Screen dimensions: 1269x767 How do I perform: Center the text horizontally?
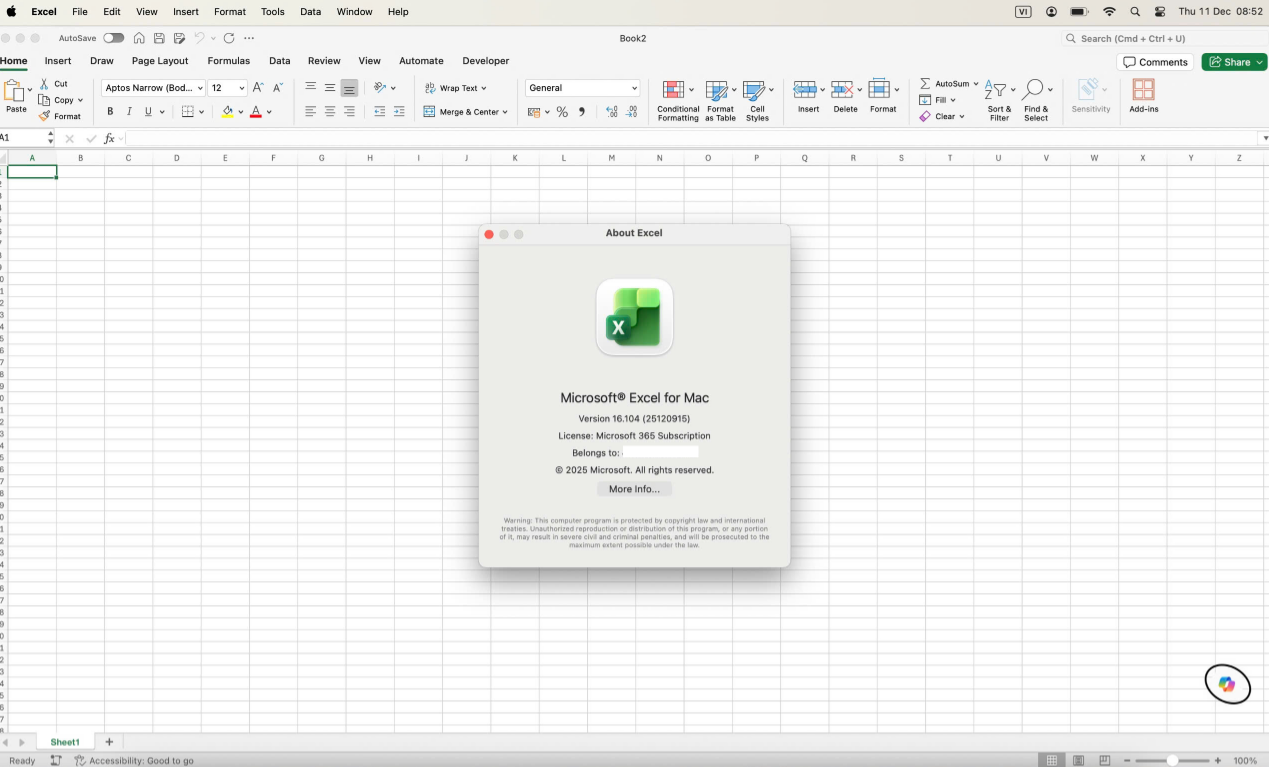pyautogui.click(x=330, y=112)
